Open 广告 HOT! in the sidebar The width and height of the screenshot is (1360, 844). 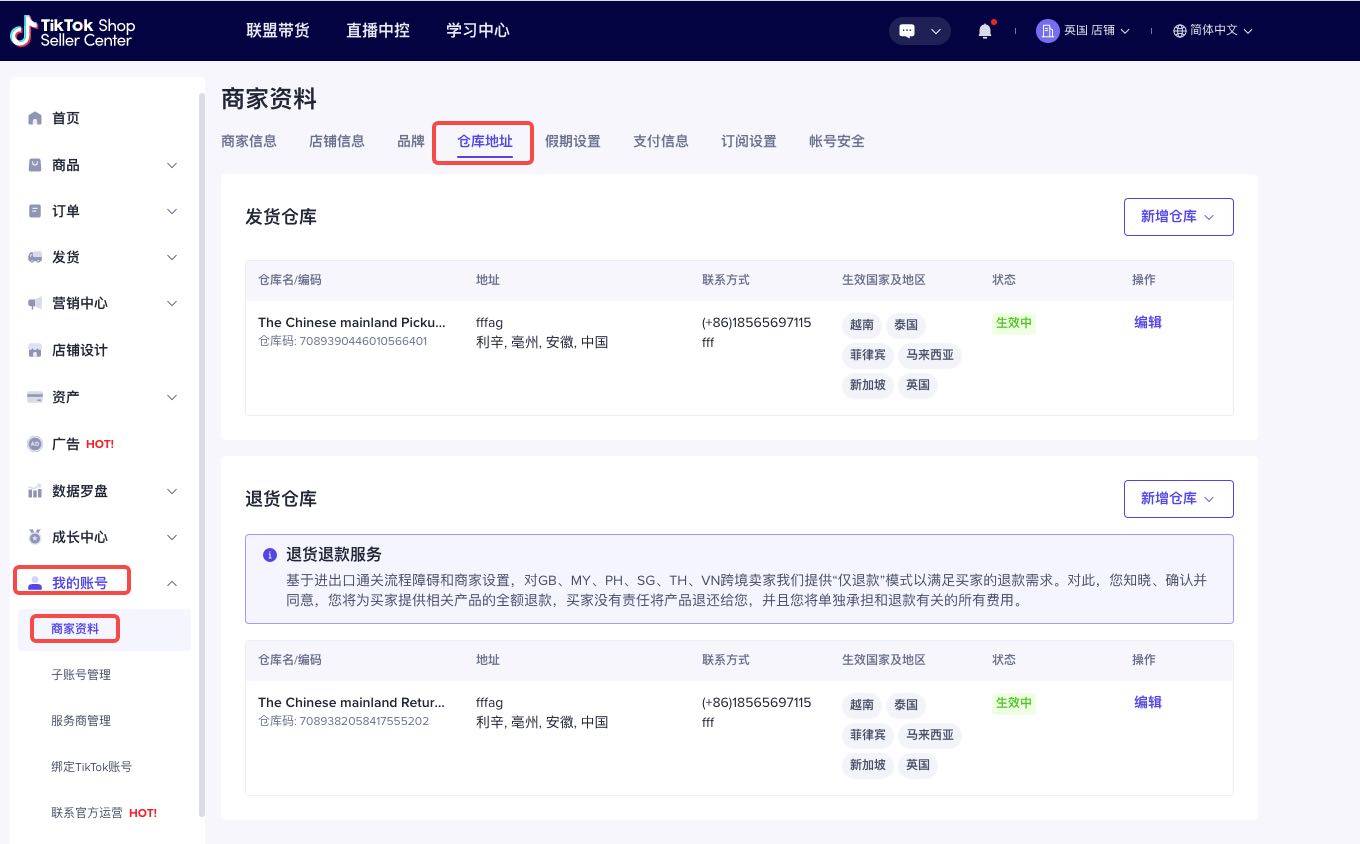[x=83, y=444]
